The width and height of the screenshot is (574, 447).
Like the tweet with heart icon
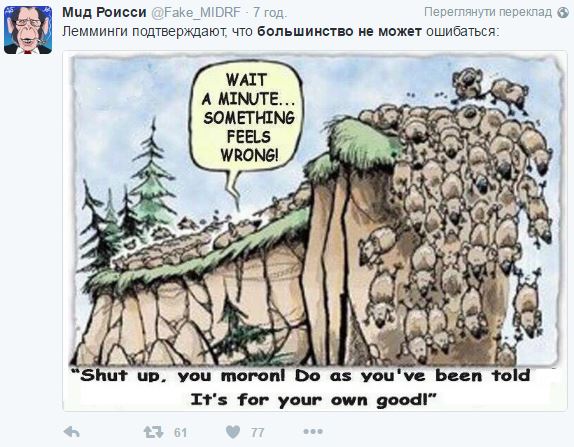(233, 432)
